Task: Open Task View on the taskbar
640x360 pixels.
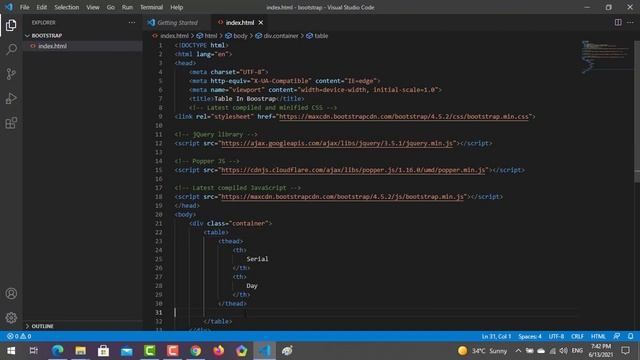Action: point(34,351)
